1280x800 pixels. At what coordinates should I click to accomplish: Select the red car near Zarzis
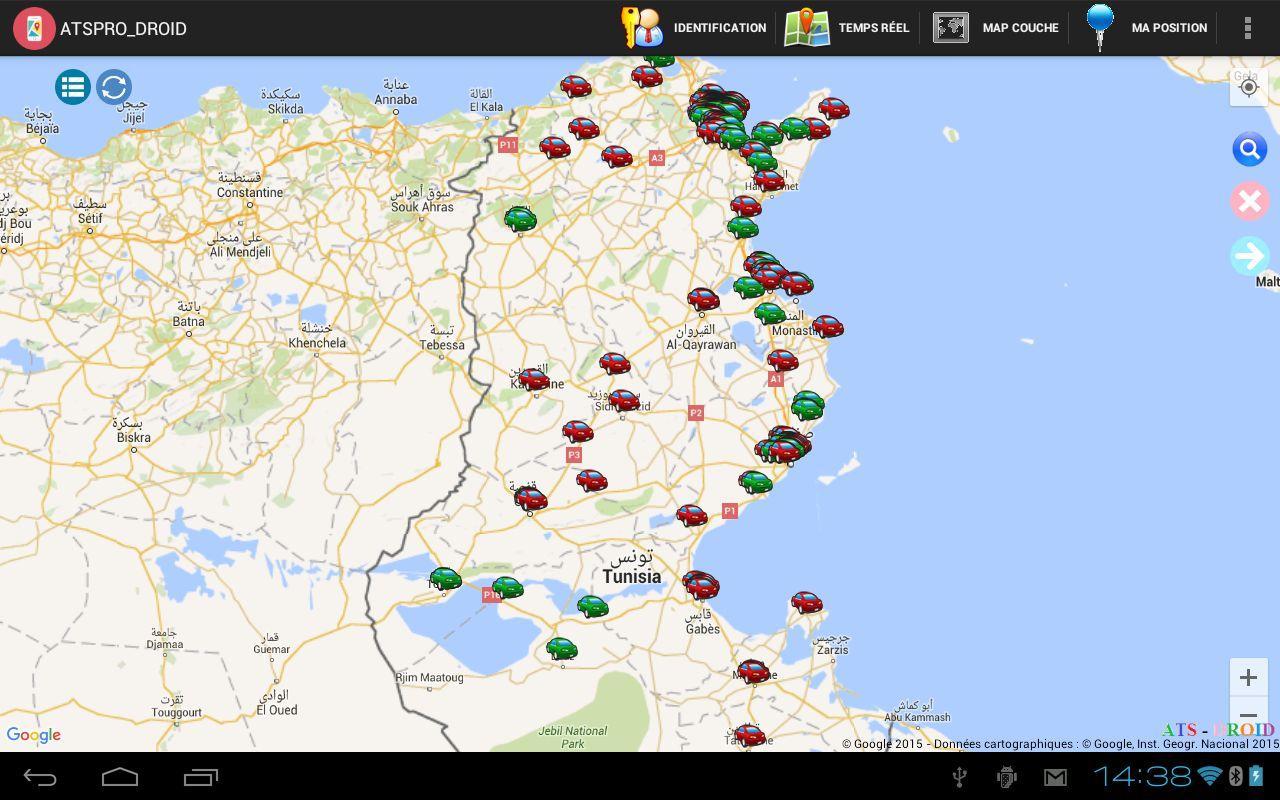click(x=806, y=602)
